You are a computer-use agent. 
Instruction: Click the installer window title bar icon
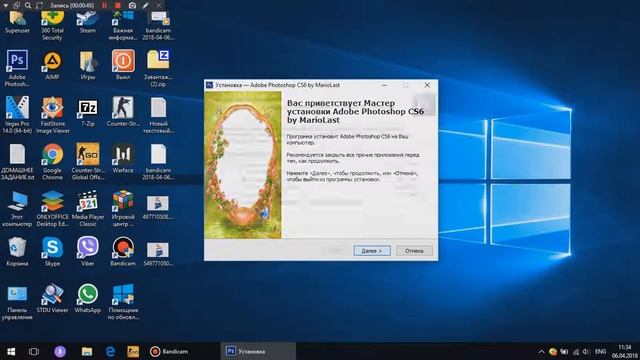209,85
